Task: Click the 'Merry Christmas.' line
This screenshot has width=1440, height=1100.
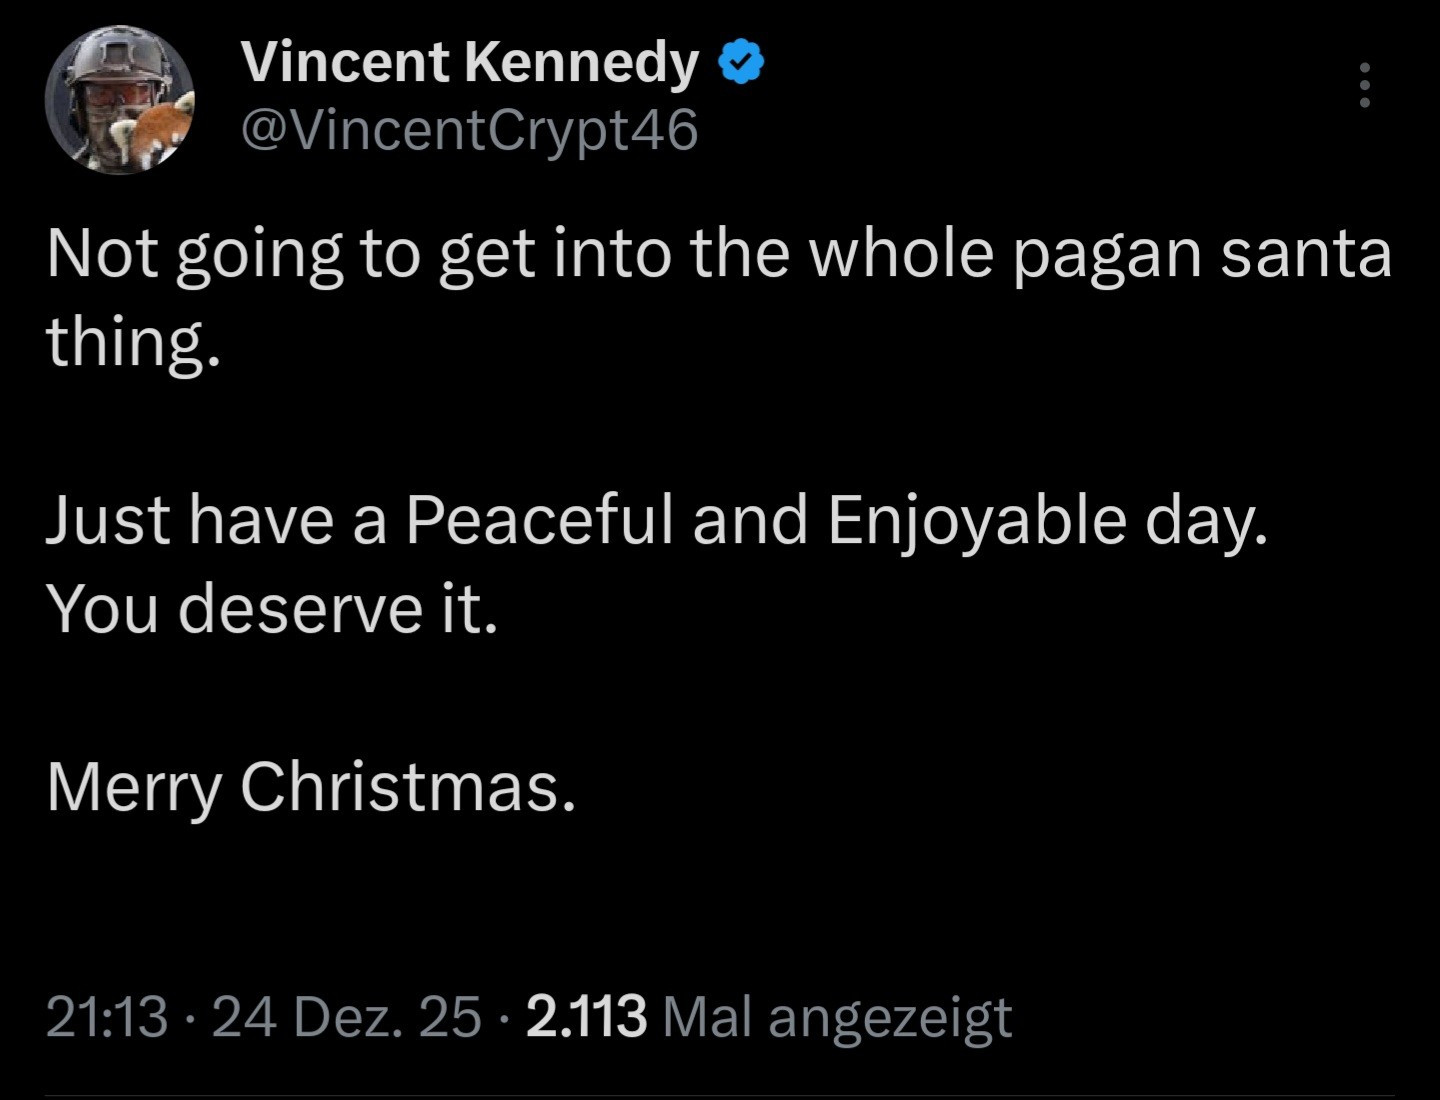Action: click(311, 787)
